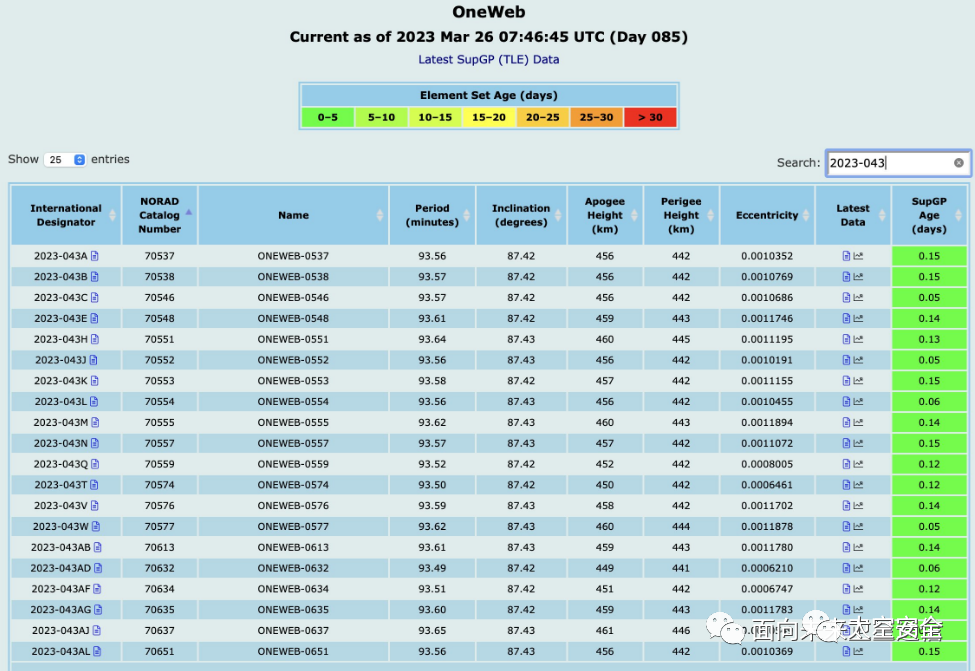Select the ONEWEB-0637 name cell
The height and width of the screenshot is (671, 975).
293,631
